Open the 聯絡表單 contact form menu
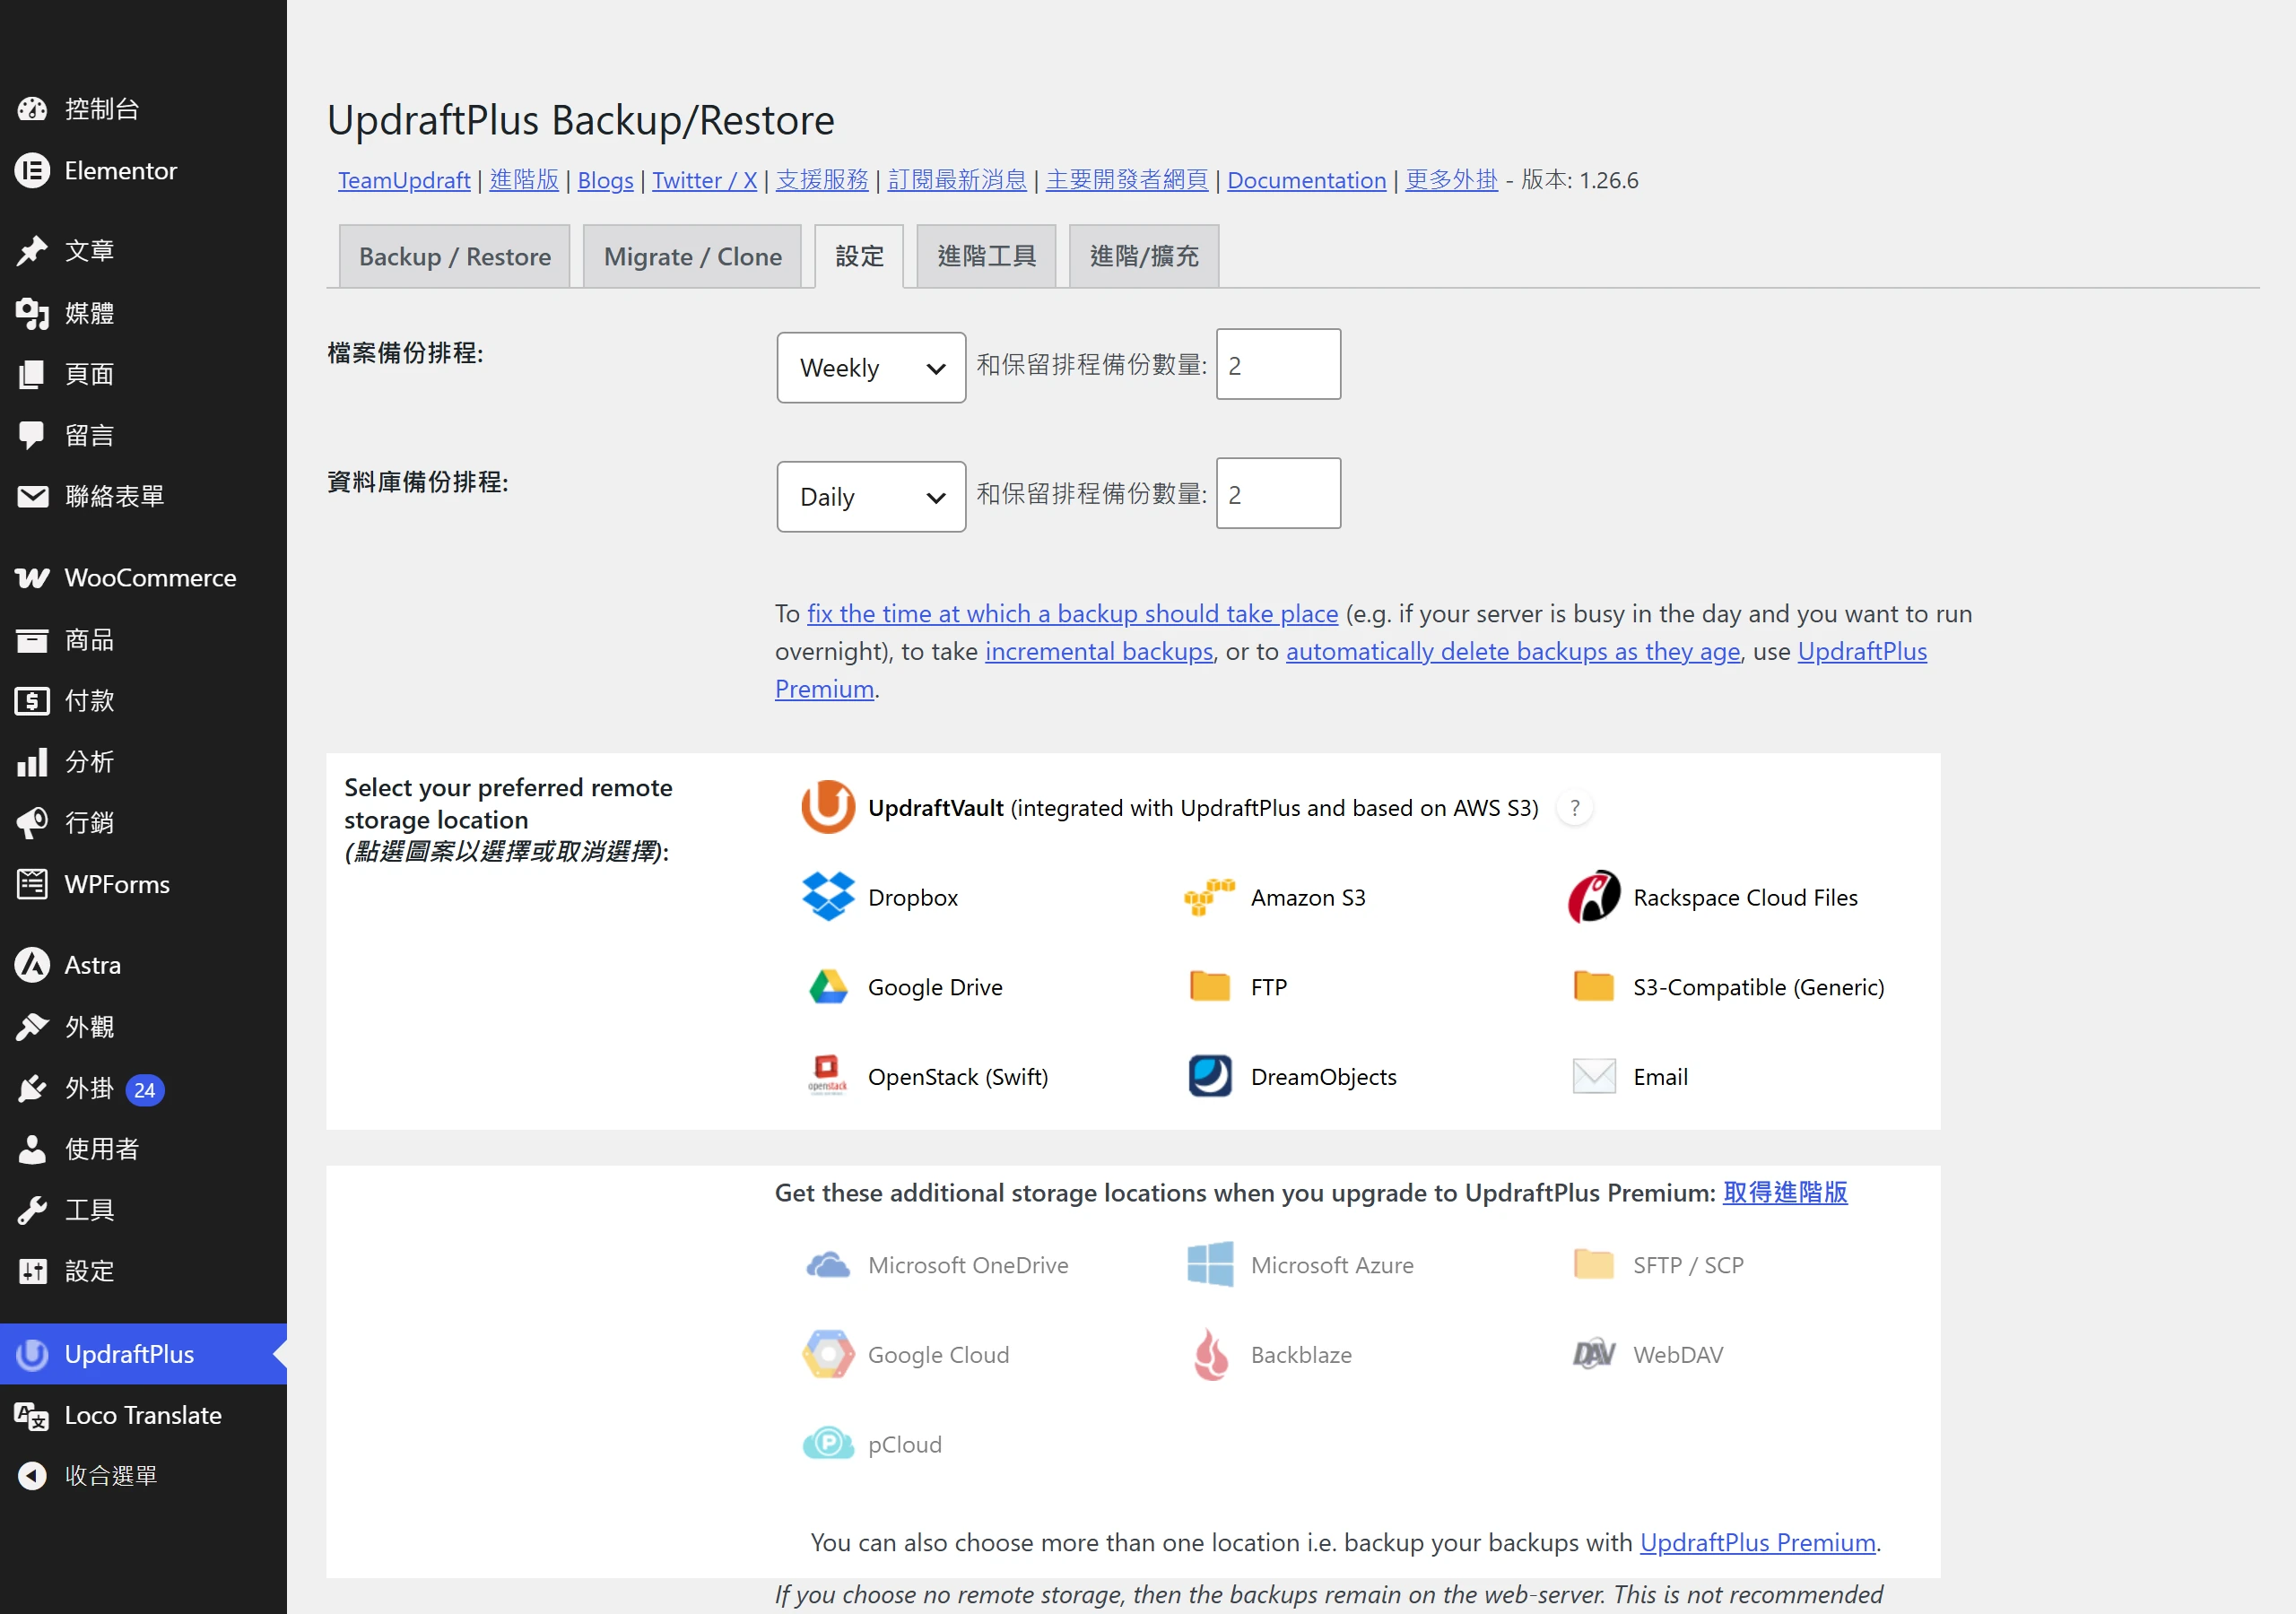 143,496
